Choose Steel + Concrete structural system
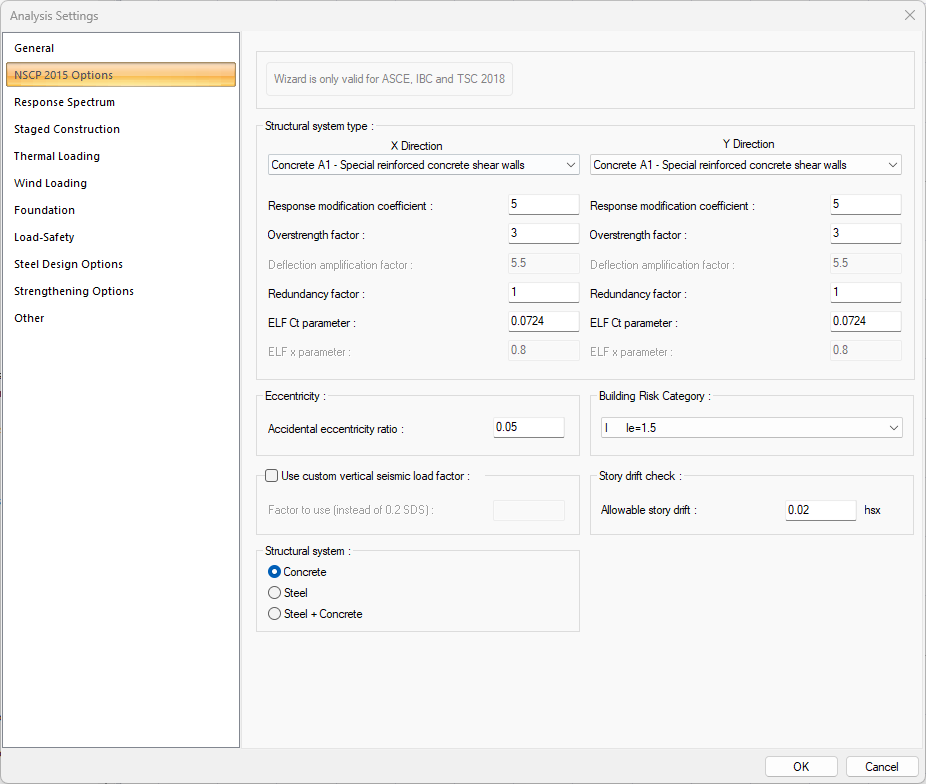The width and height of the screenshot is (926, 784). click(275, 614)
